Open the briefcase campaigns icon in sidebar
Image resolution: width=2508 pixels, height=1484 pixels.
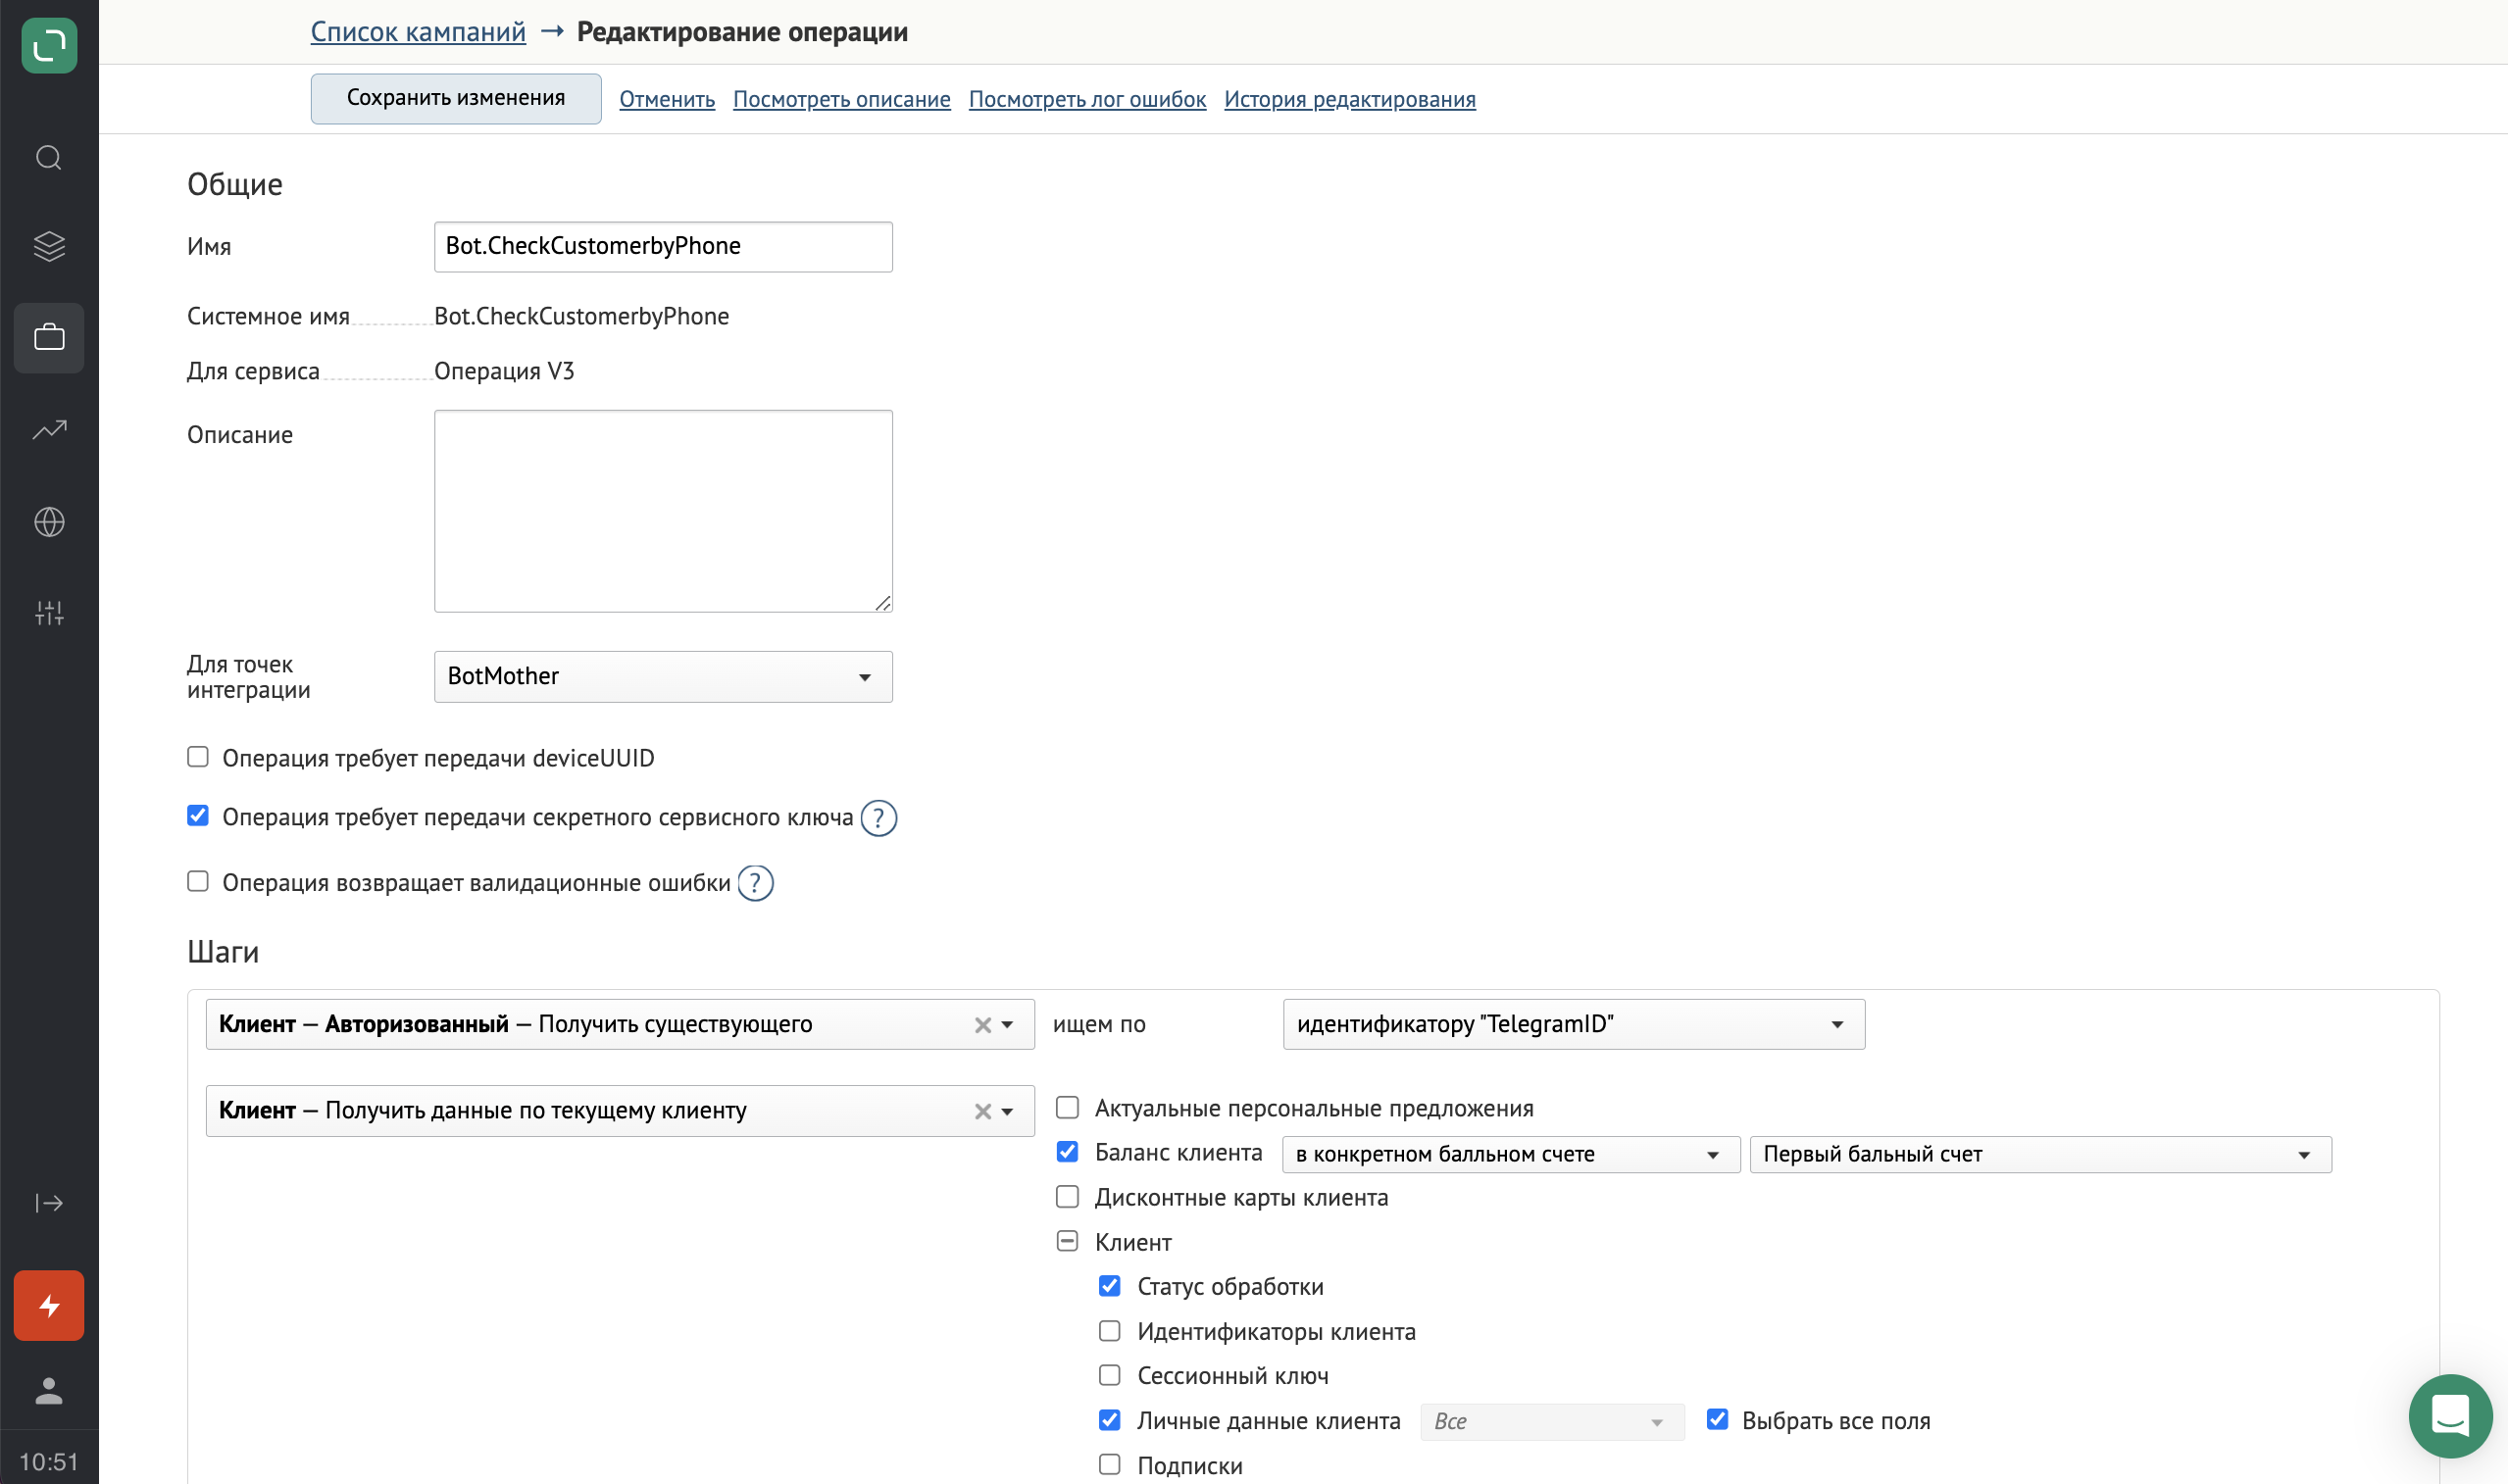49,338
